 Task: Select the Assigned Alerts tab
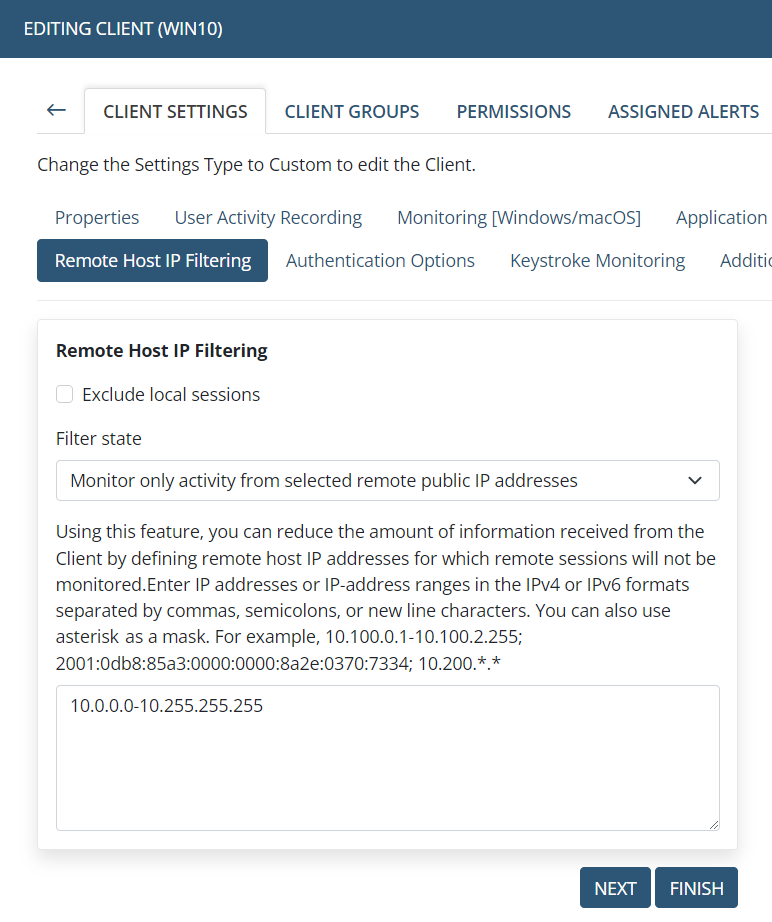(x=683, y=112)
